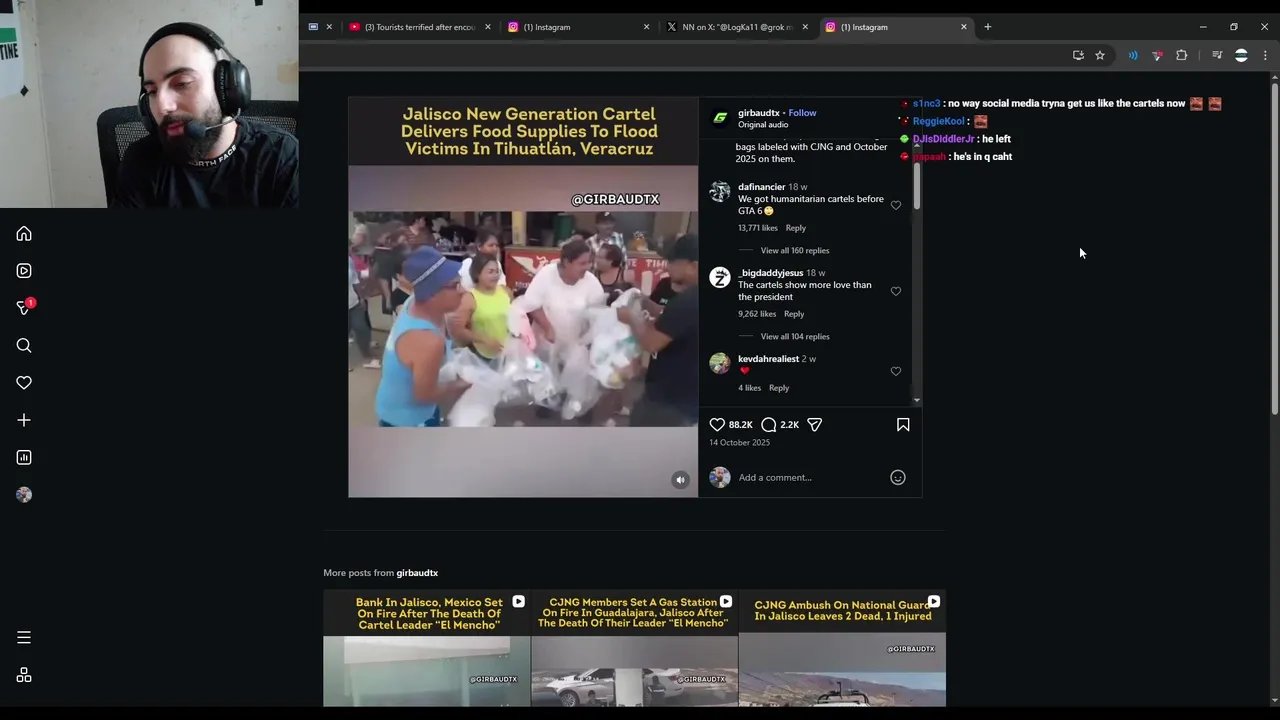Open the emoji picker for comment
Image resolution: width=1280 pixels, height=720 pixels.
tap(898, 477)
